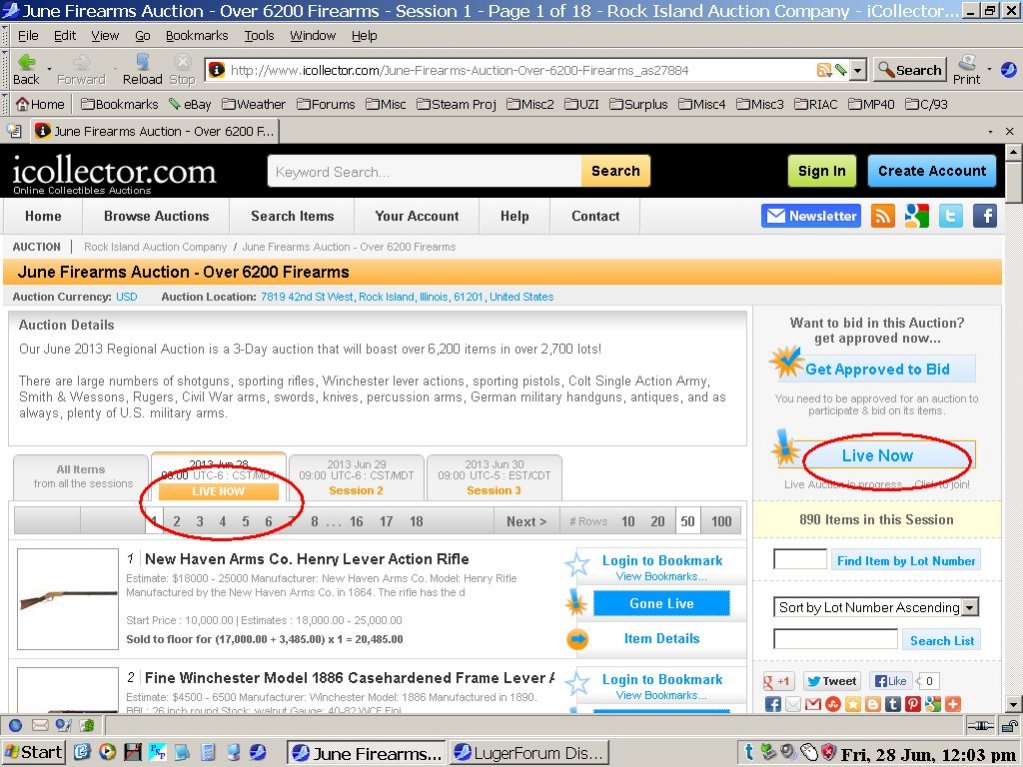The width and height of the screenshot is (1023, 767).
Task: Click the Henry rifle thumbnail image
Action: pos(68,599)
